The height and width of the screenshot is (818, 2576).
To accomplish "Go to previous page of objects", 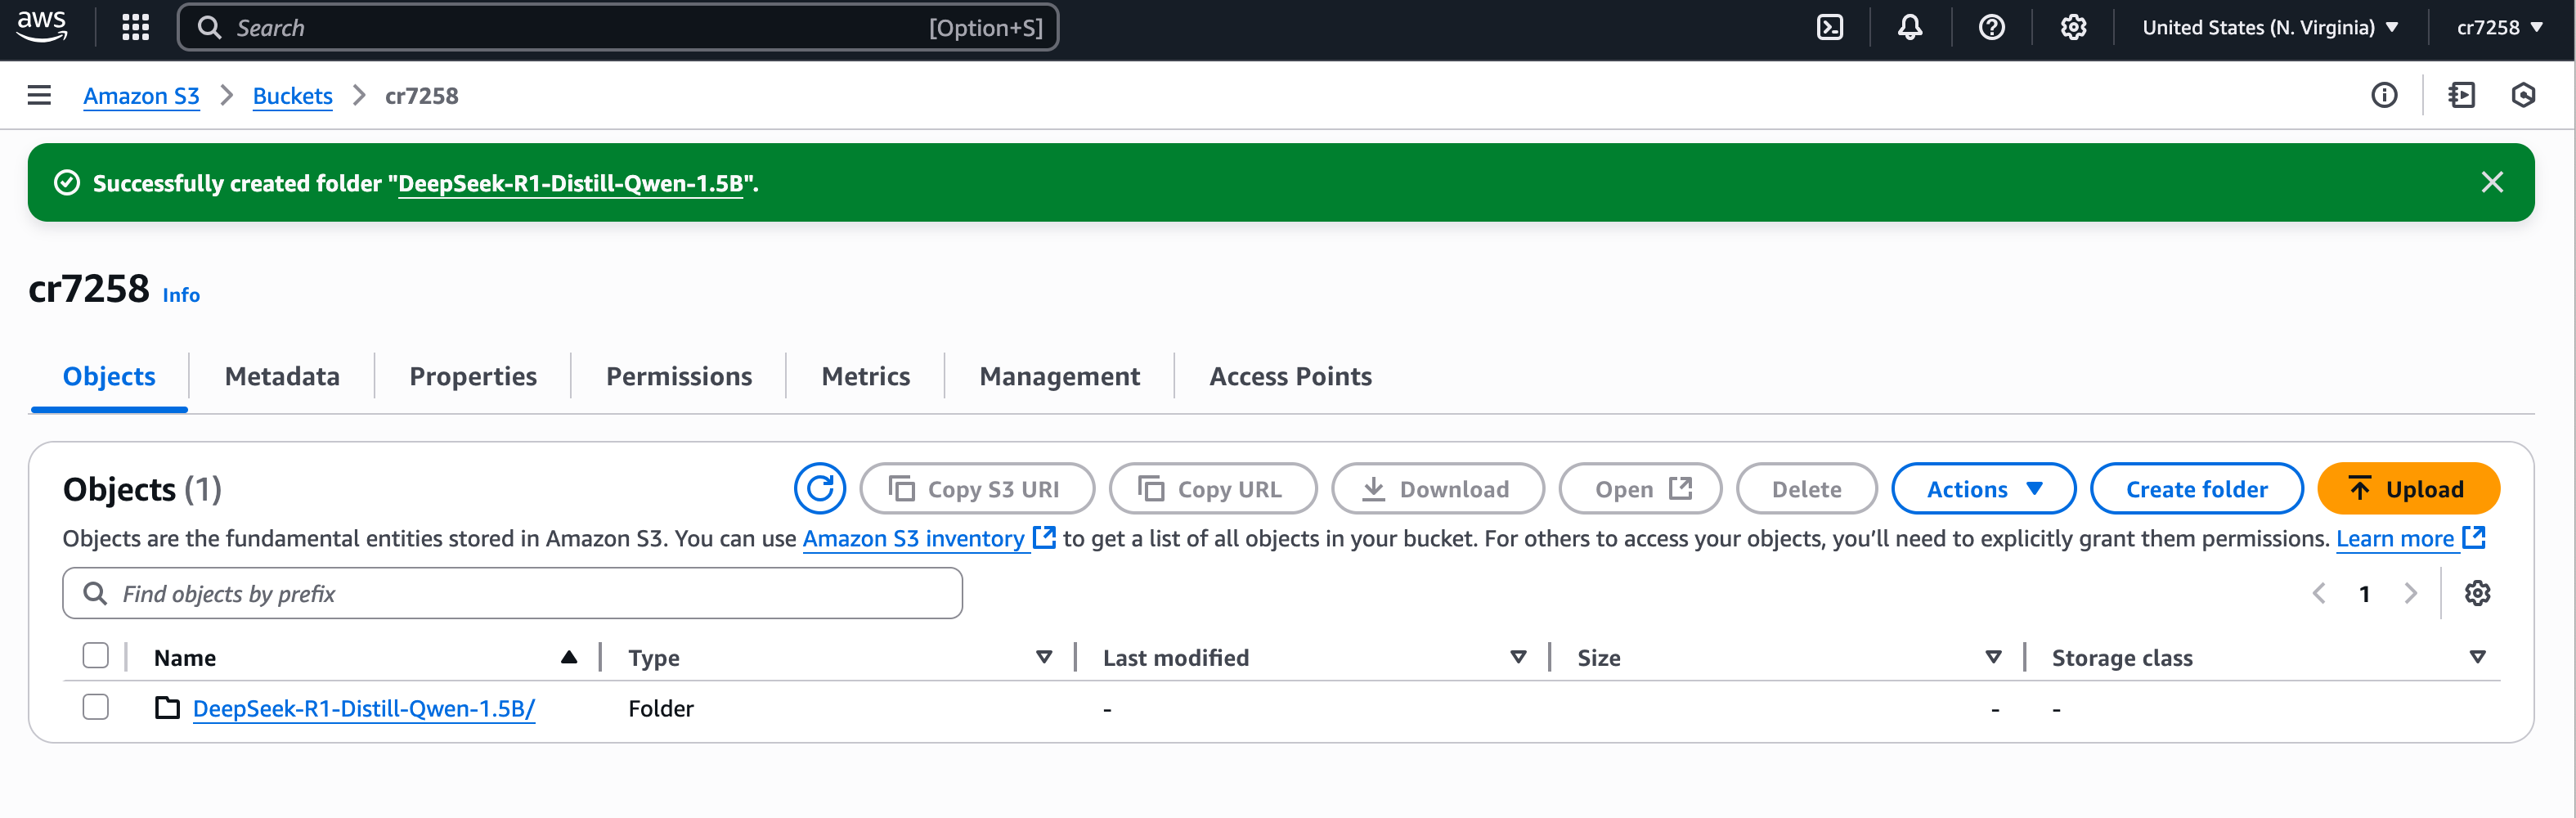I will click(2318, 593).
